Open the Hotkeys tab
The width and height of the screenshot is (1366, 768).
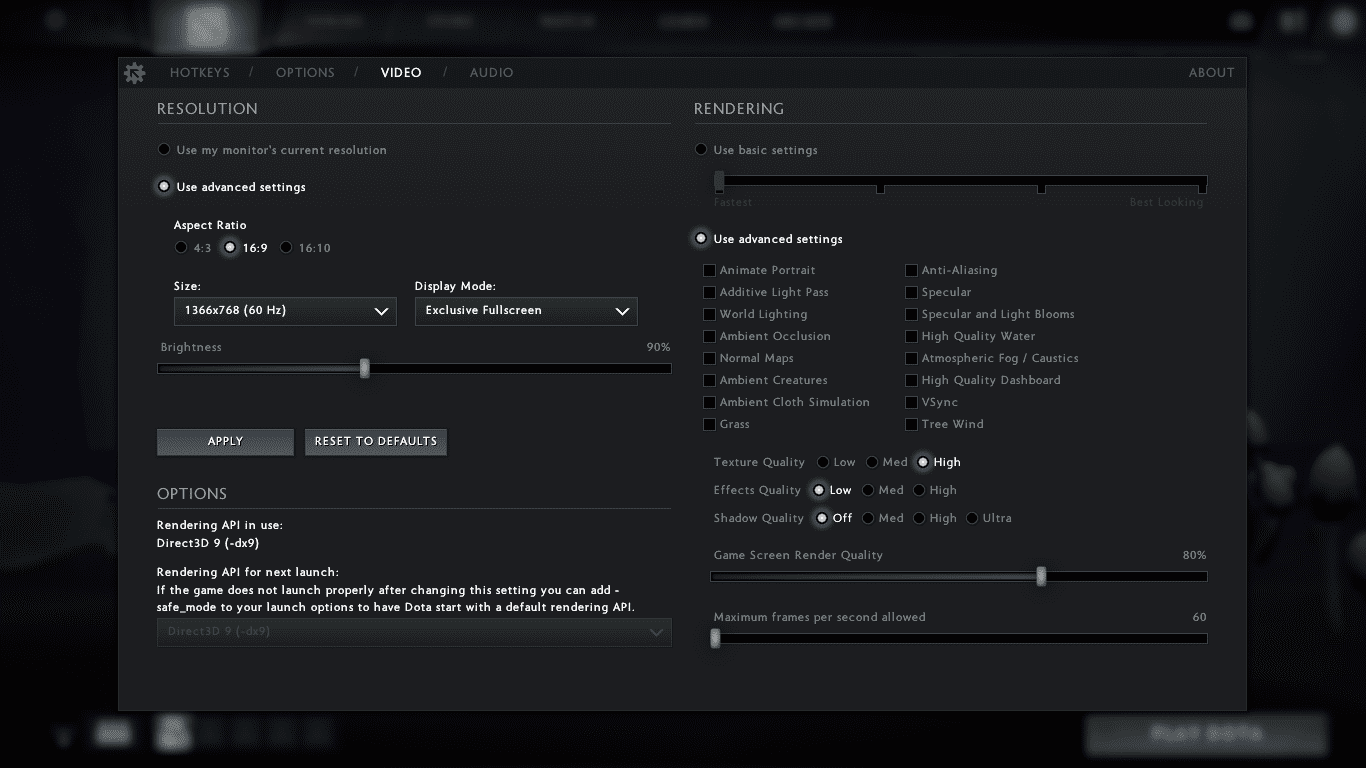(199, 73)
